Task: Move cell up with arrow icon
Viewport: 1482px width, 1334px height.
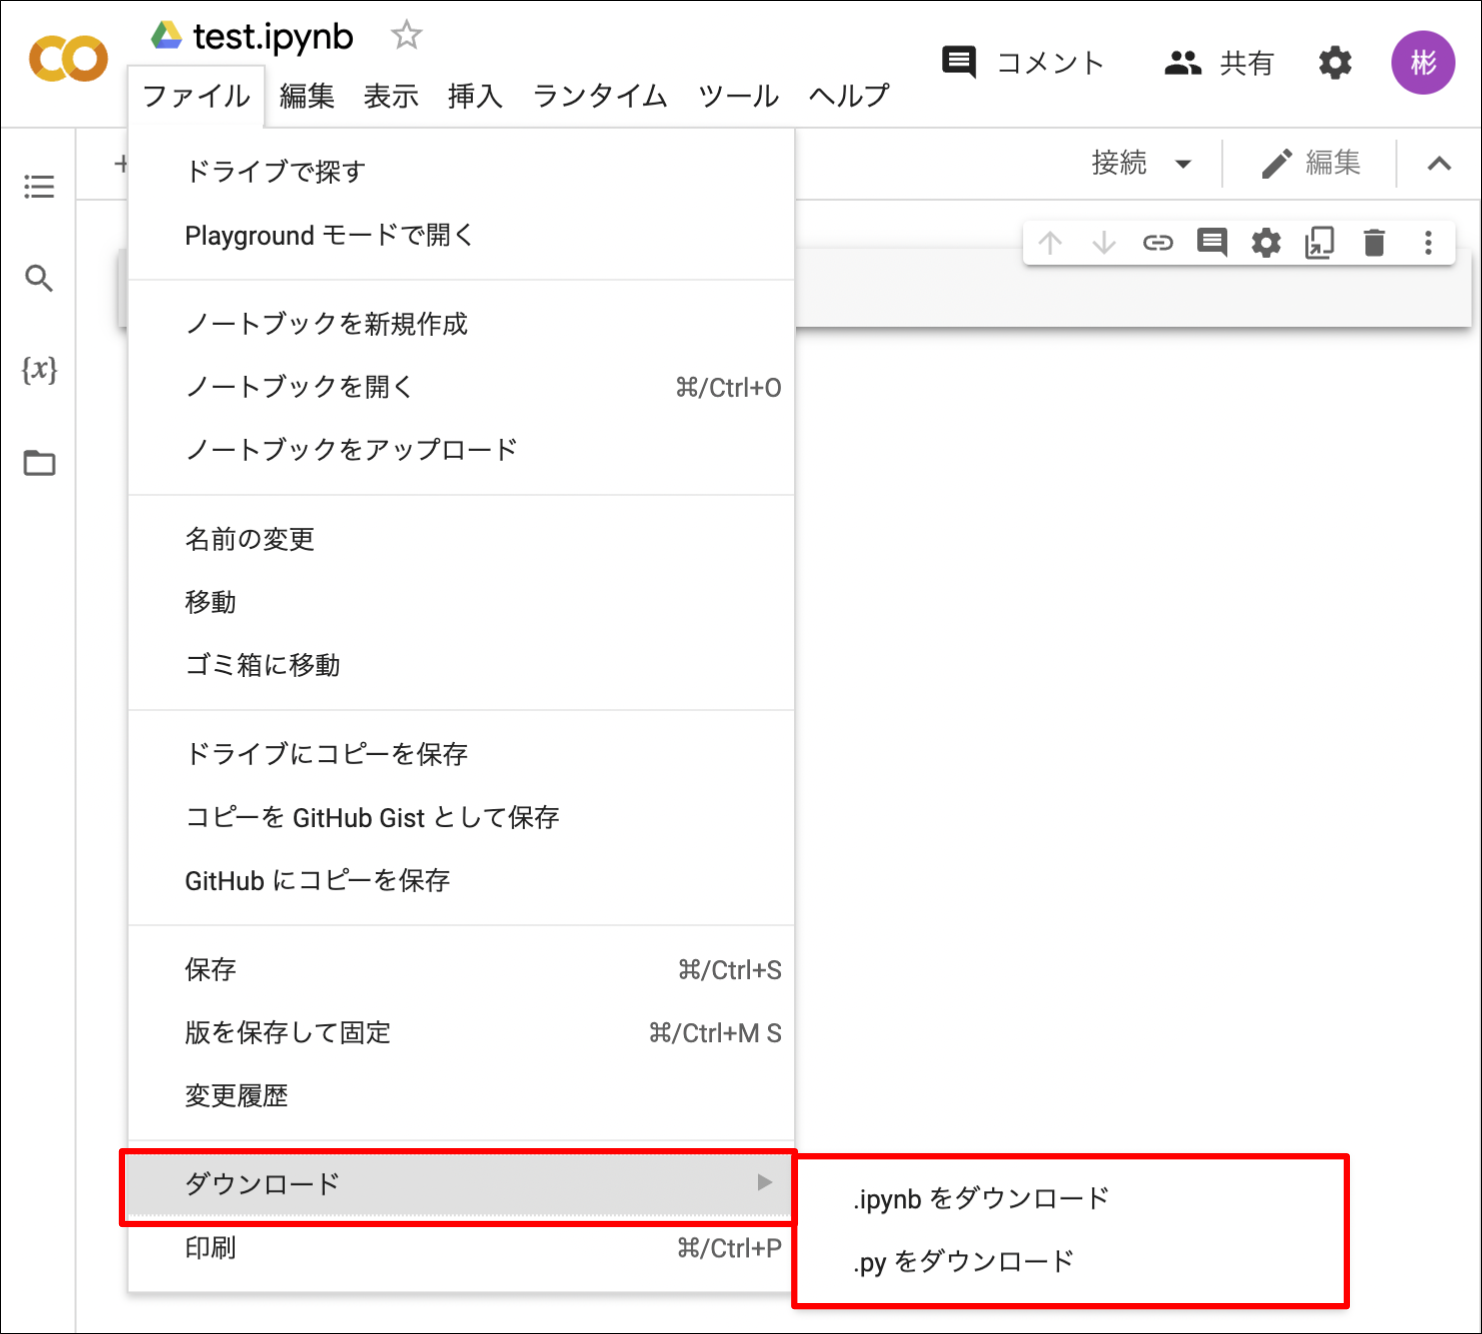Action: click(1050, 243)
